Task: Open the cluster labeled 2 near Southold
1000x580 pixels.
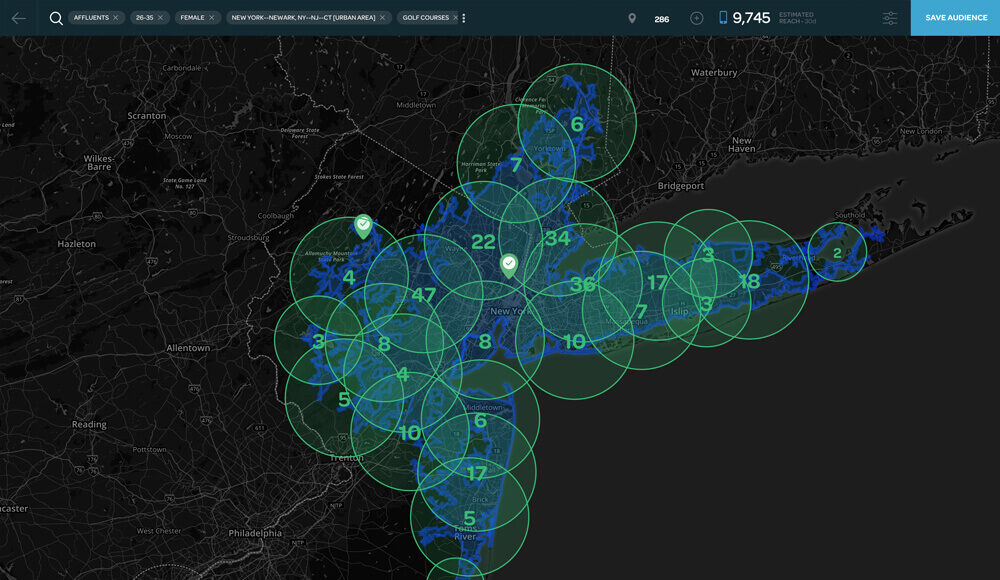Action: (x=837, y=253)
